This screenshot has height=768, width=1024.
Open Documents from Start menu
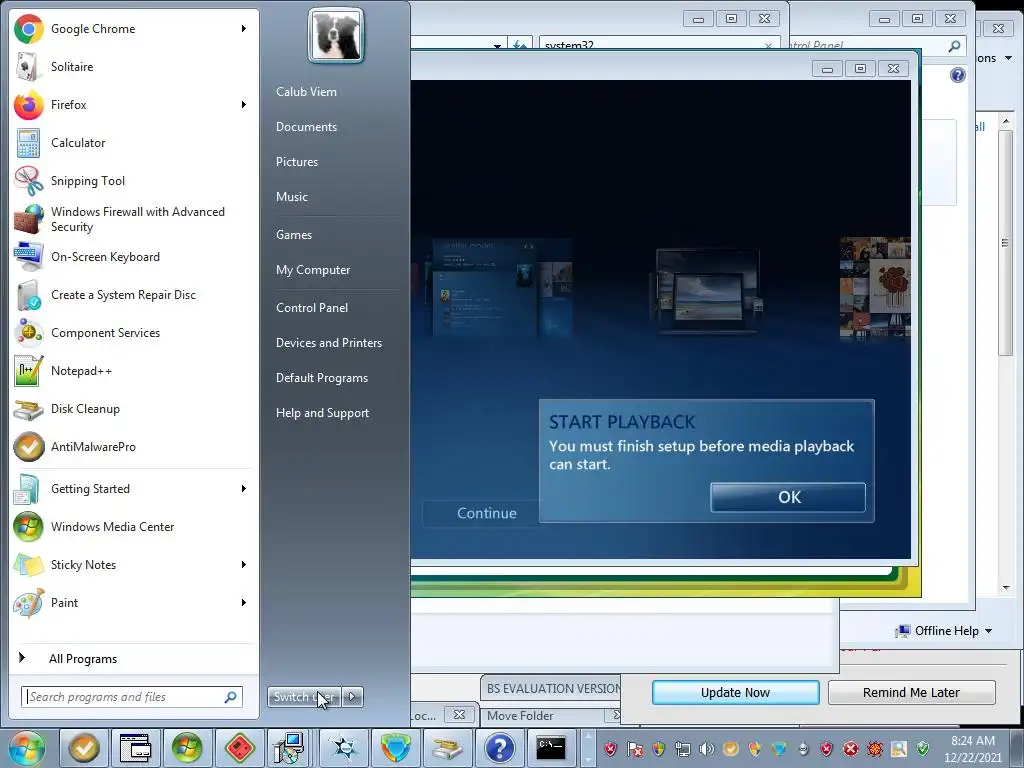pyautogui.click(x=306, y=127)
